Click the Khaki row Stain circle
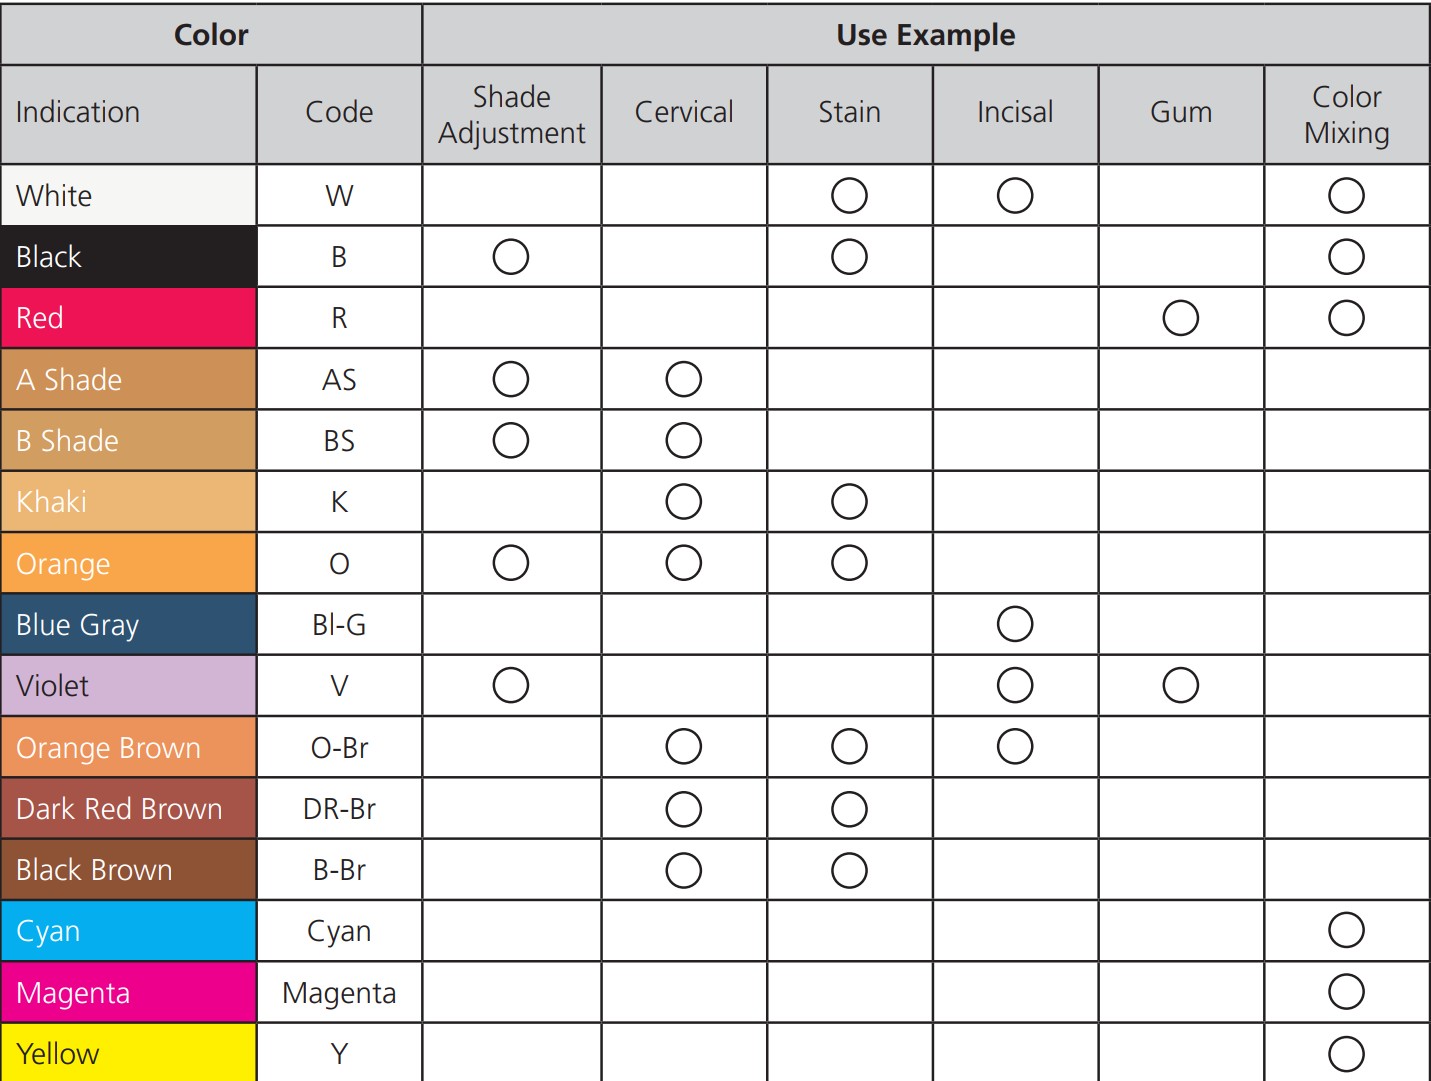1431x1081 pixels. (849, 502)
